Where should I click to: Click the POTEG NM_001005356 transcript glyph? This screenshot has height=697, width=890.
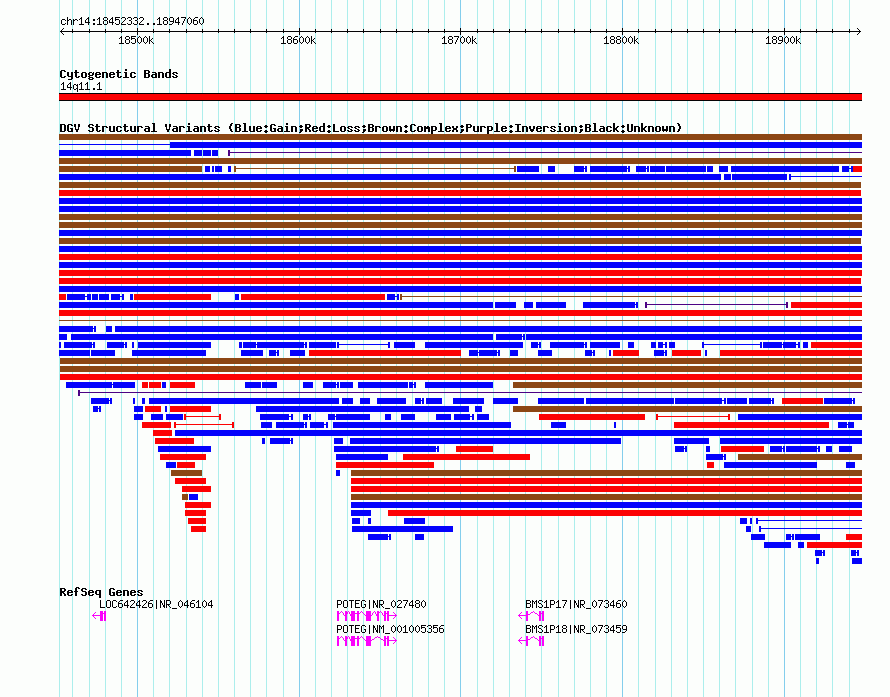[x=367, y=641]
